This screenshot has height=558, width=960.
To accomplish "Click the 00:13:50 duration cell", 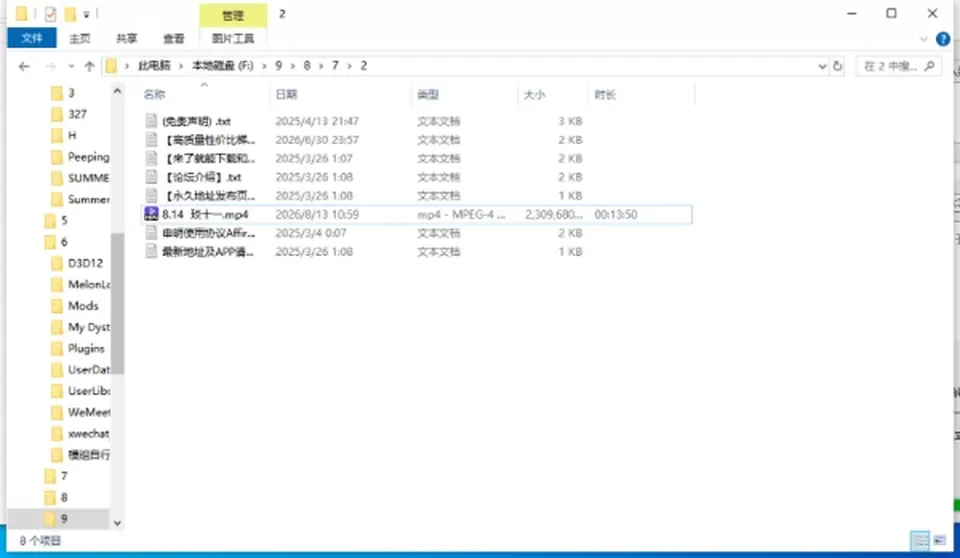I will pos(616,214).
